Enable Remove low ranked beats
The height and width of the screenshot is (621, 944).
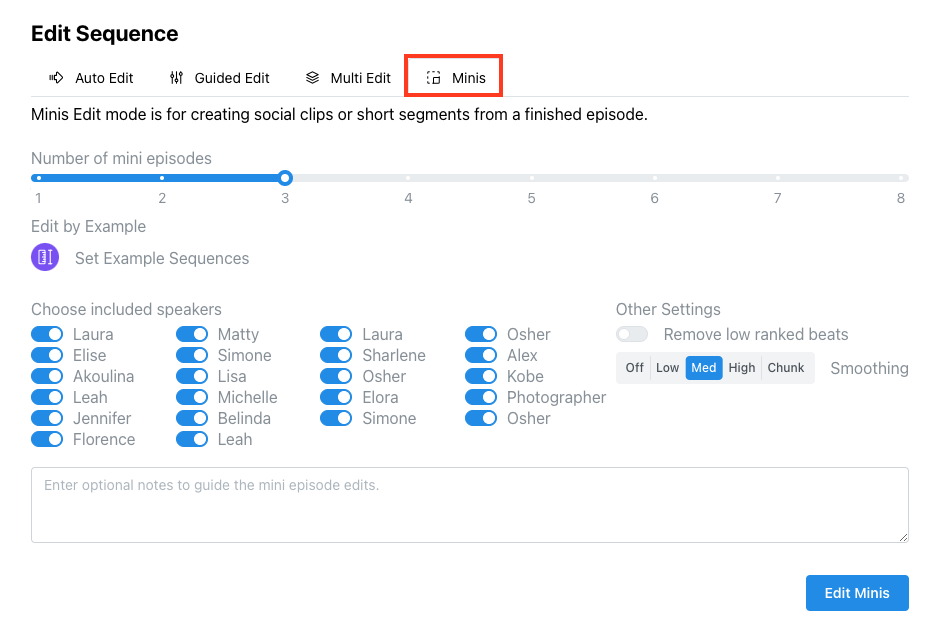pos(632,334)
